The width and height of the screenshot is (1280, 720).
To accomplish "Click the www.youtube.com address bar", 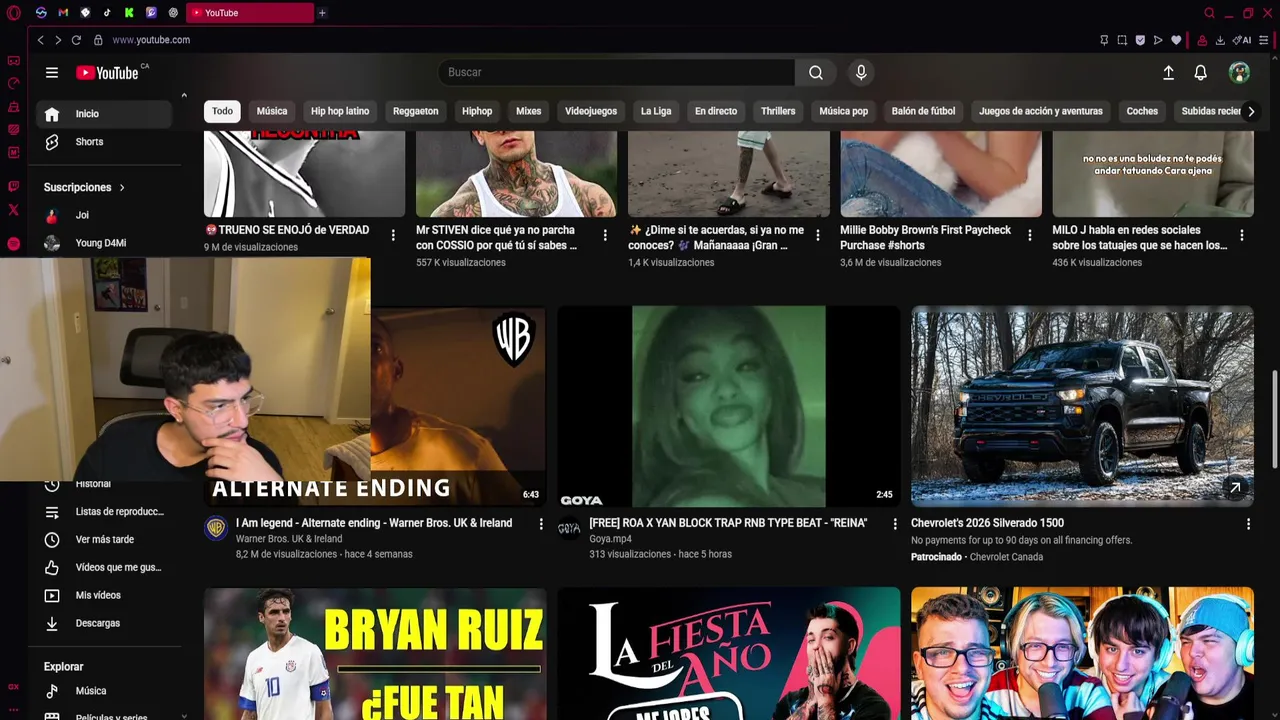I will pos(151,40).
